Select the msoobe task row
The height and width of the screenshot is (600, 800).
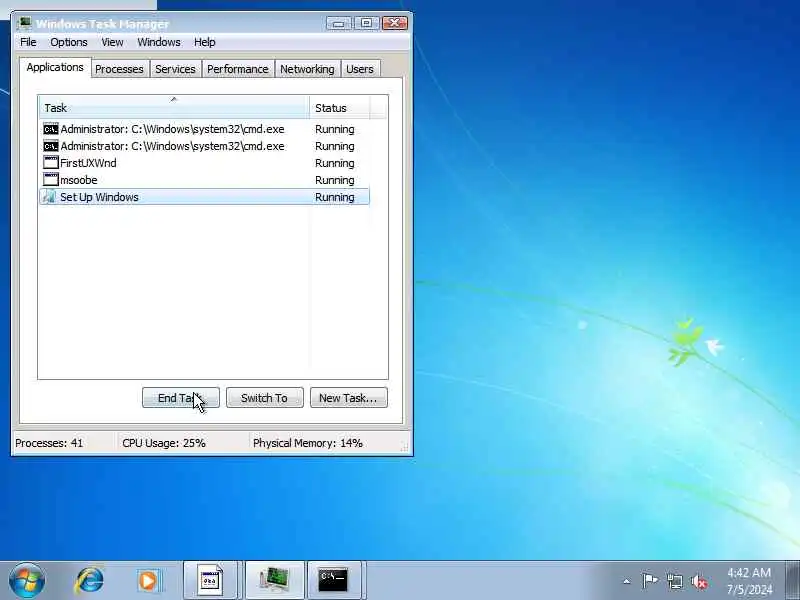tap(204, 180)
